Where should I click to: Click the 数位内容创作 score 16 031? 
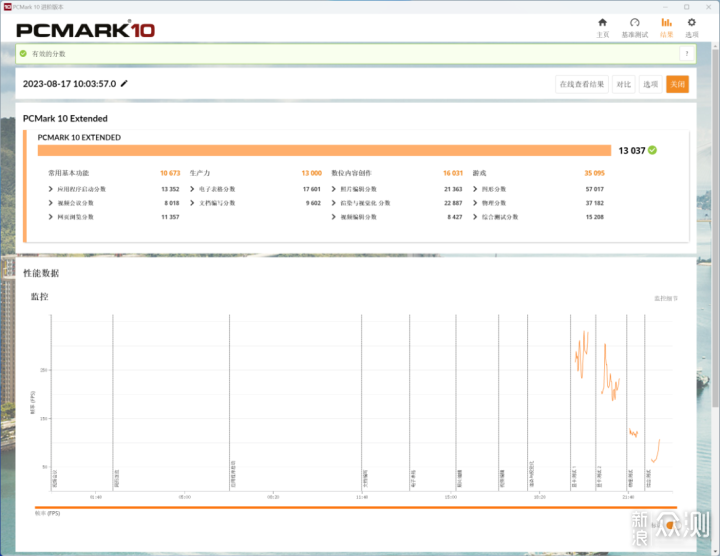[453, 173]
